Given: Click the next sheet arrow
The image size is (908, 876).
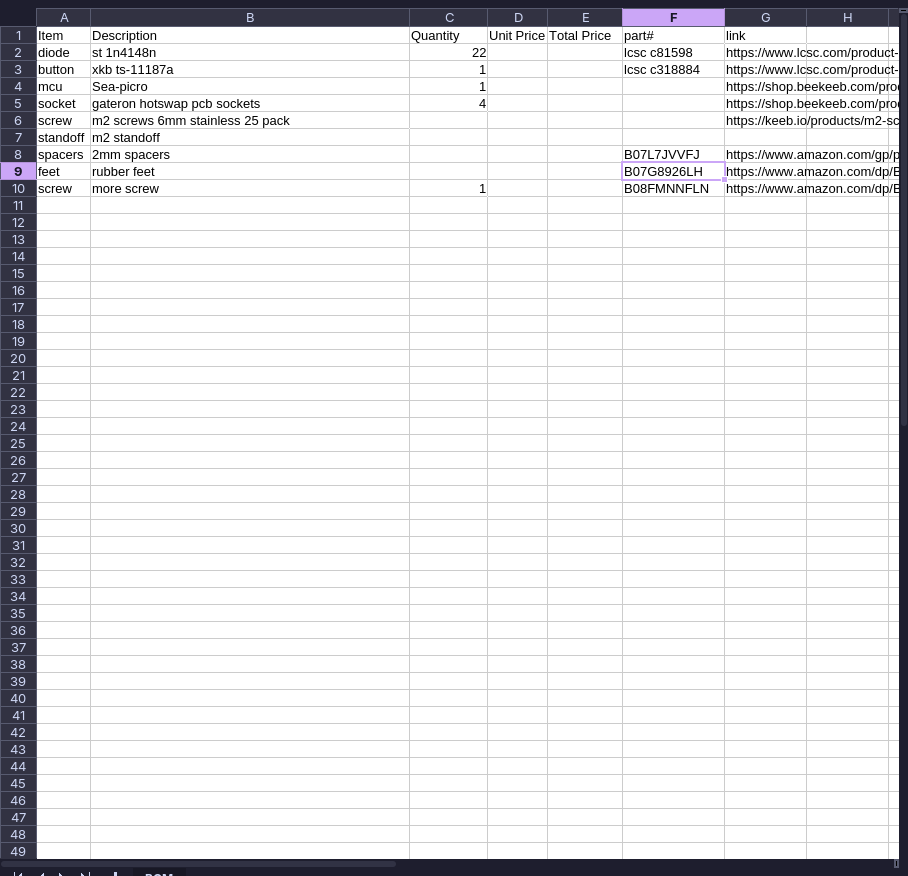Looking at the screenshot, I should 62,874.
